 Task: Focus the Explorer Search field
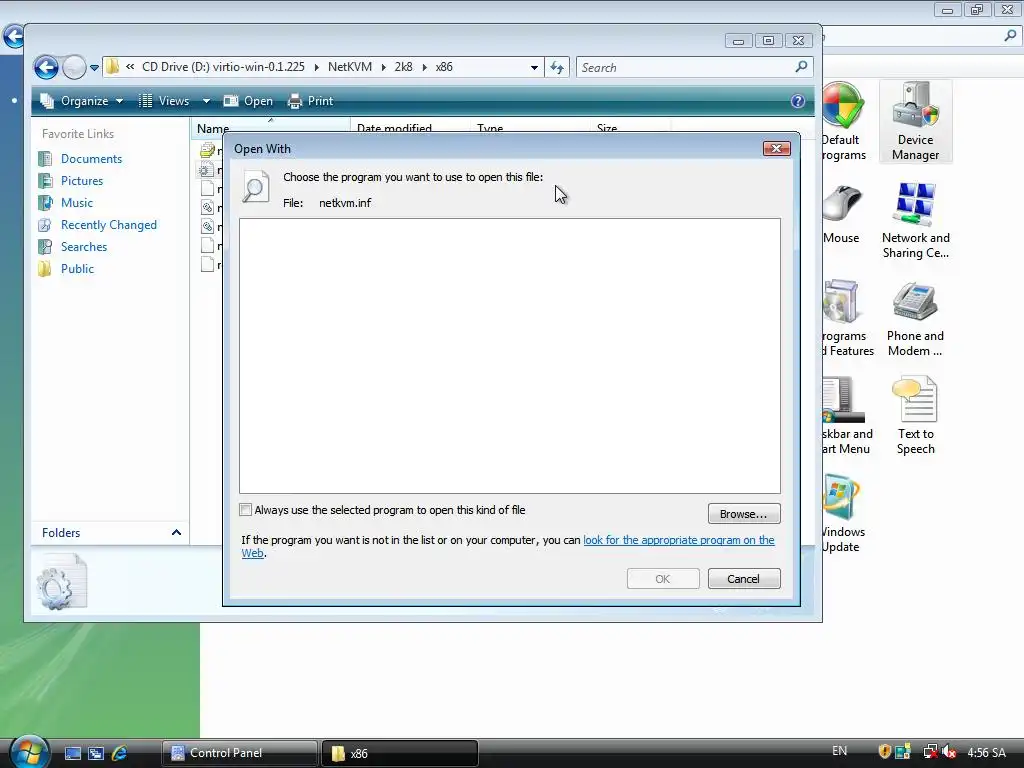(686, 67)
